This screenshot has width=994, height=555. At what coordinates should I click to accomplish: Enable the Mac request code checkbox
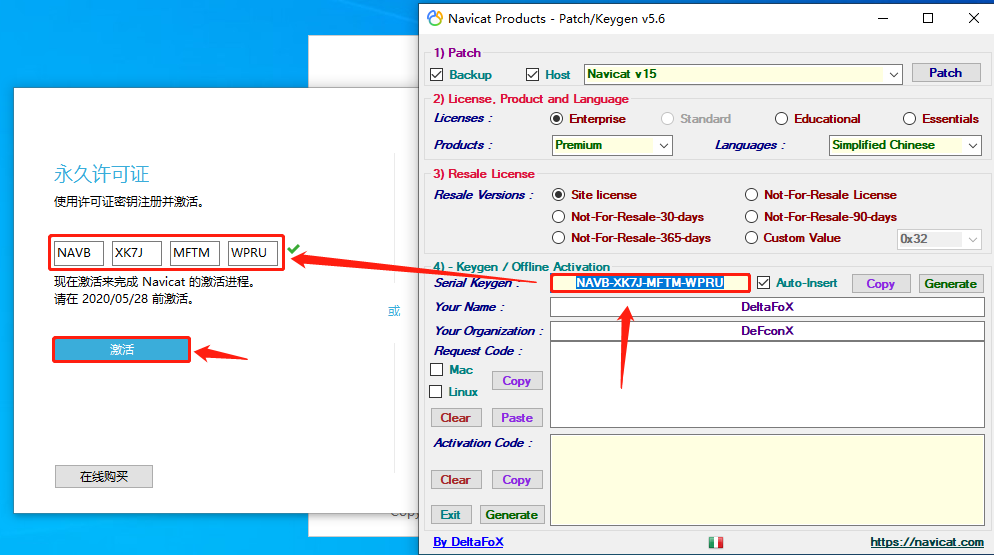click(x=436, y=370)
